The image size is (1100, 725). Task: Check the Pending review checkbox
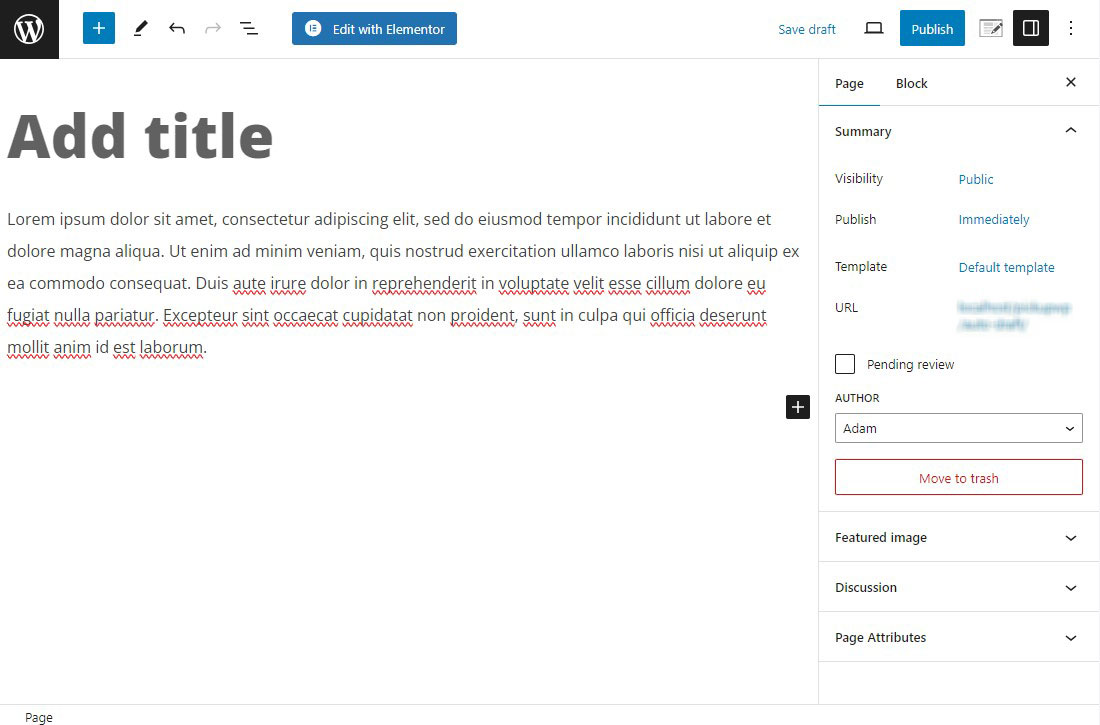(845, 364)
